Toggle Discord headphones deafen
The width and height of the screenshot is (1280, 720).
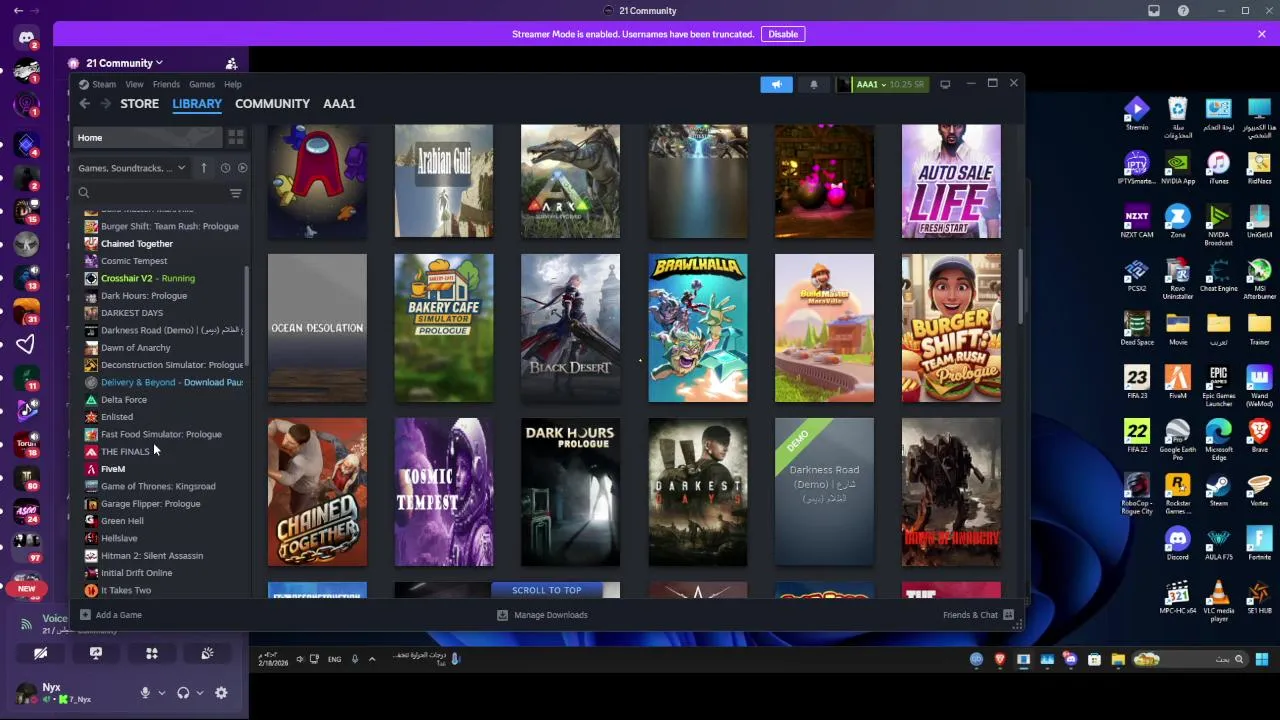click(x=183, y=693)
